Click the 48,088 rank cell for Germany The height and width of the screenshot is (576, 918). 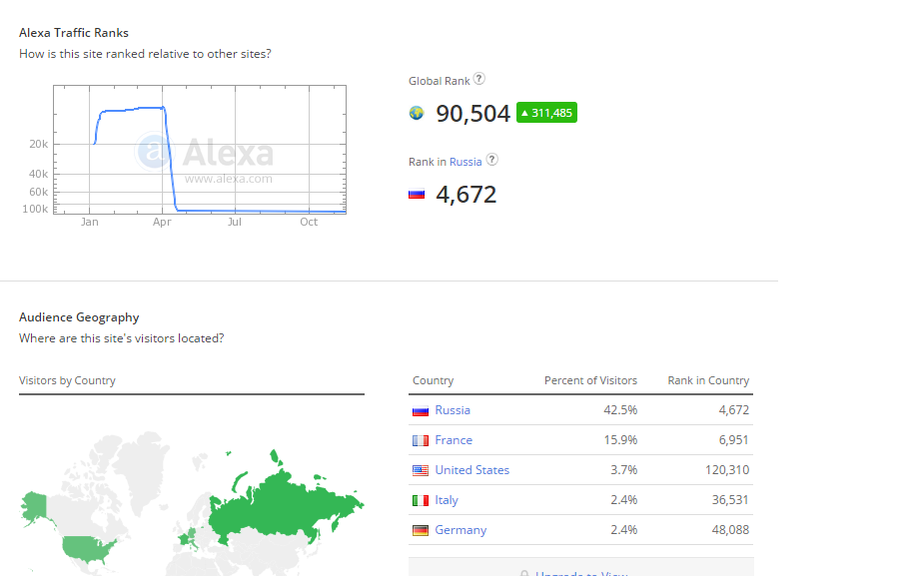(730, 530)
